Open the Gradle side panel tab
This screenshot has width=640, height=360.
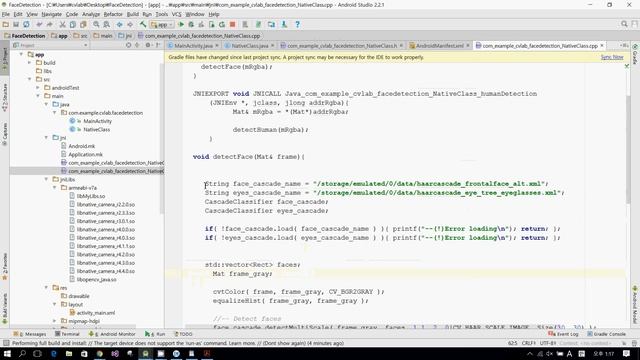635,54
